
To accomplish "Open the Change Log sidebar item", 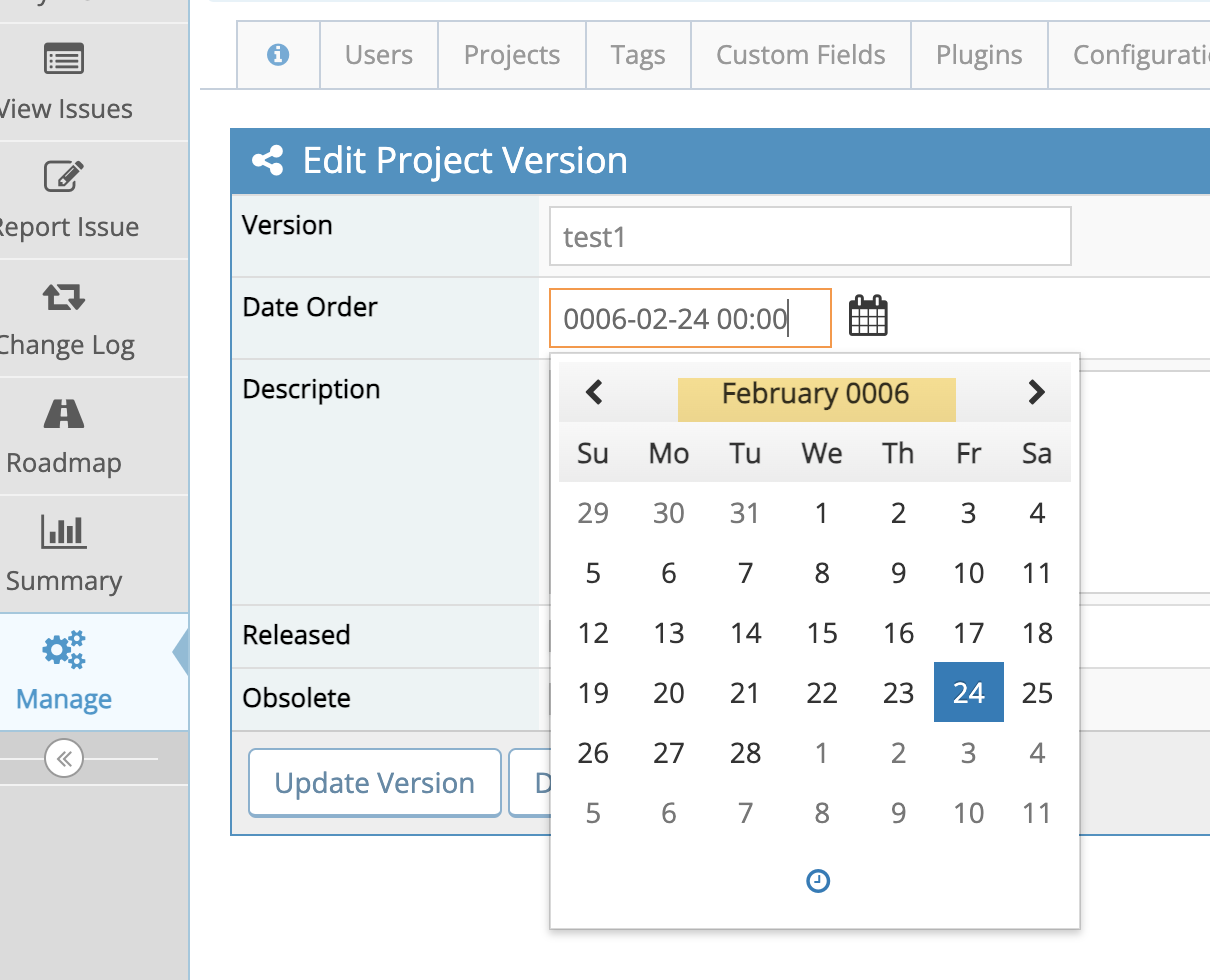I will [x=64, y=318].
